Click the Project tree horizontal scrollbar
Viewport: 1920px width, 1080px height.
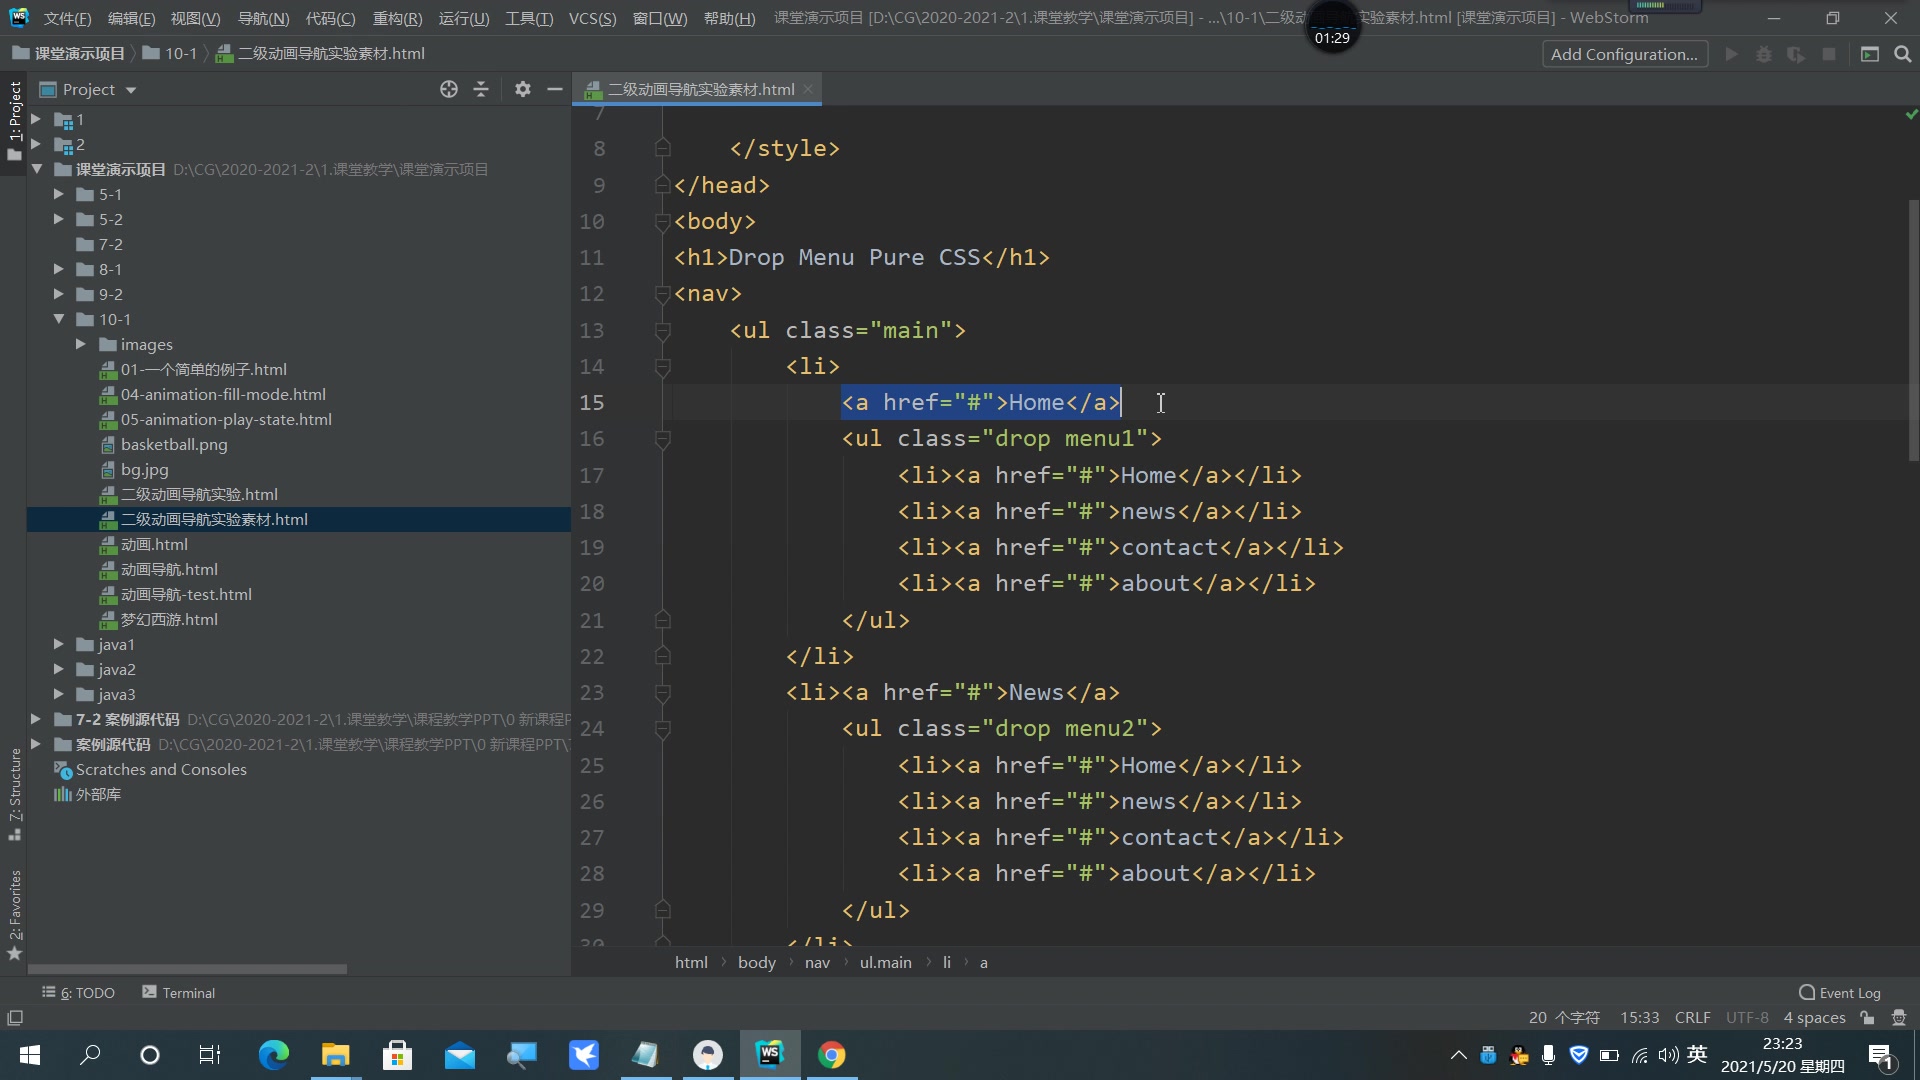coord(187,969)
